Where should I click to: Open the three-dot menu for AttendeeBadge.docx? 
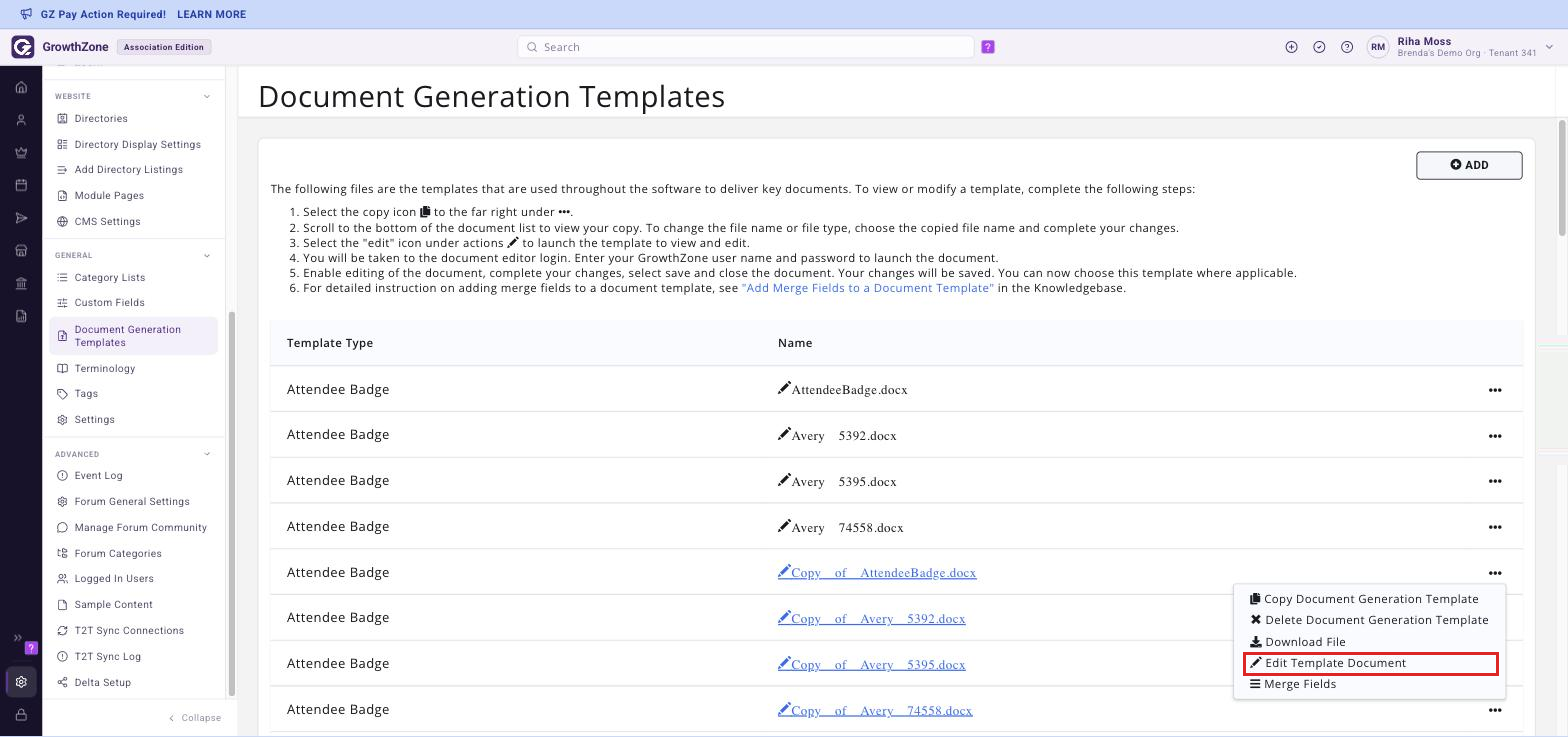[1495, 390]
